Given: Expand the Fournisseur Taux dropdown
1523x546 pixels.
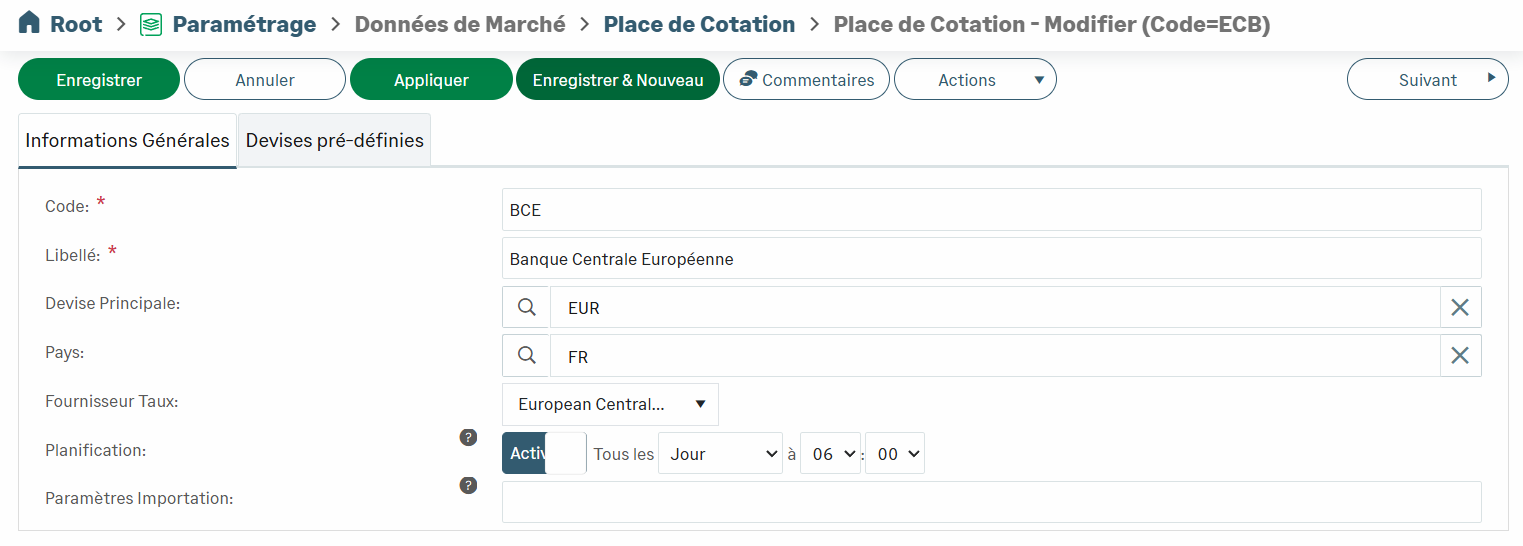Looking at the screenshot, I should click(x=610, y=405).
